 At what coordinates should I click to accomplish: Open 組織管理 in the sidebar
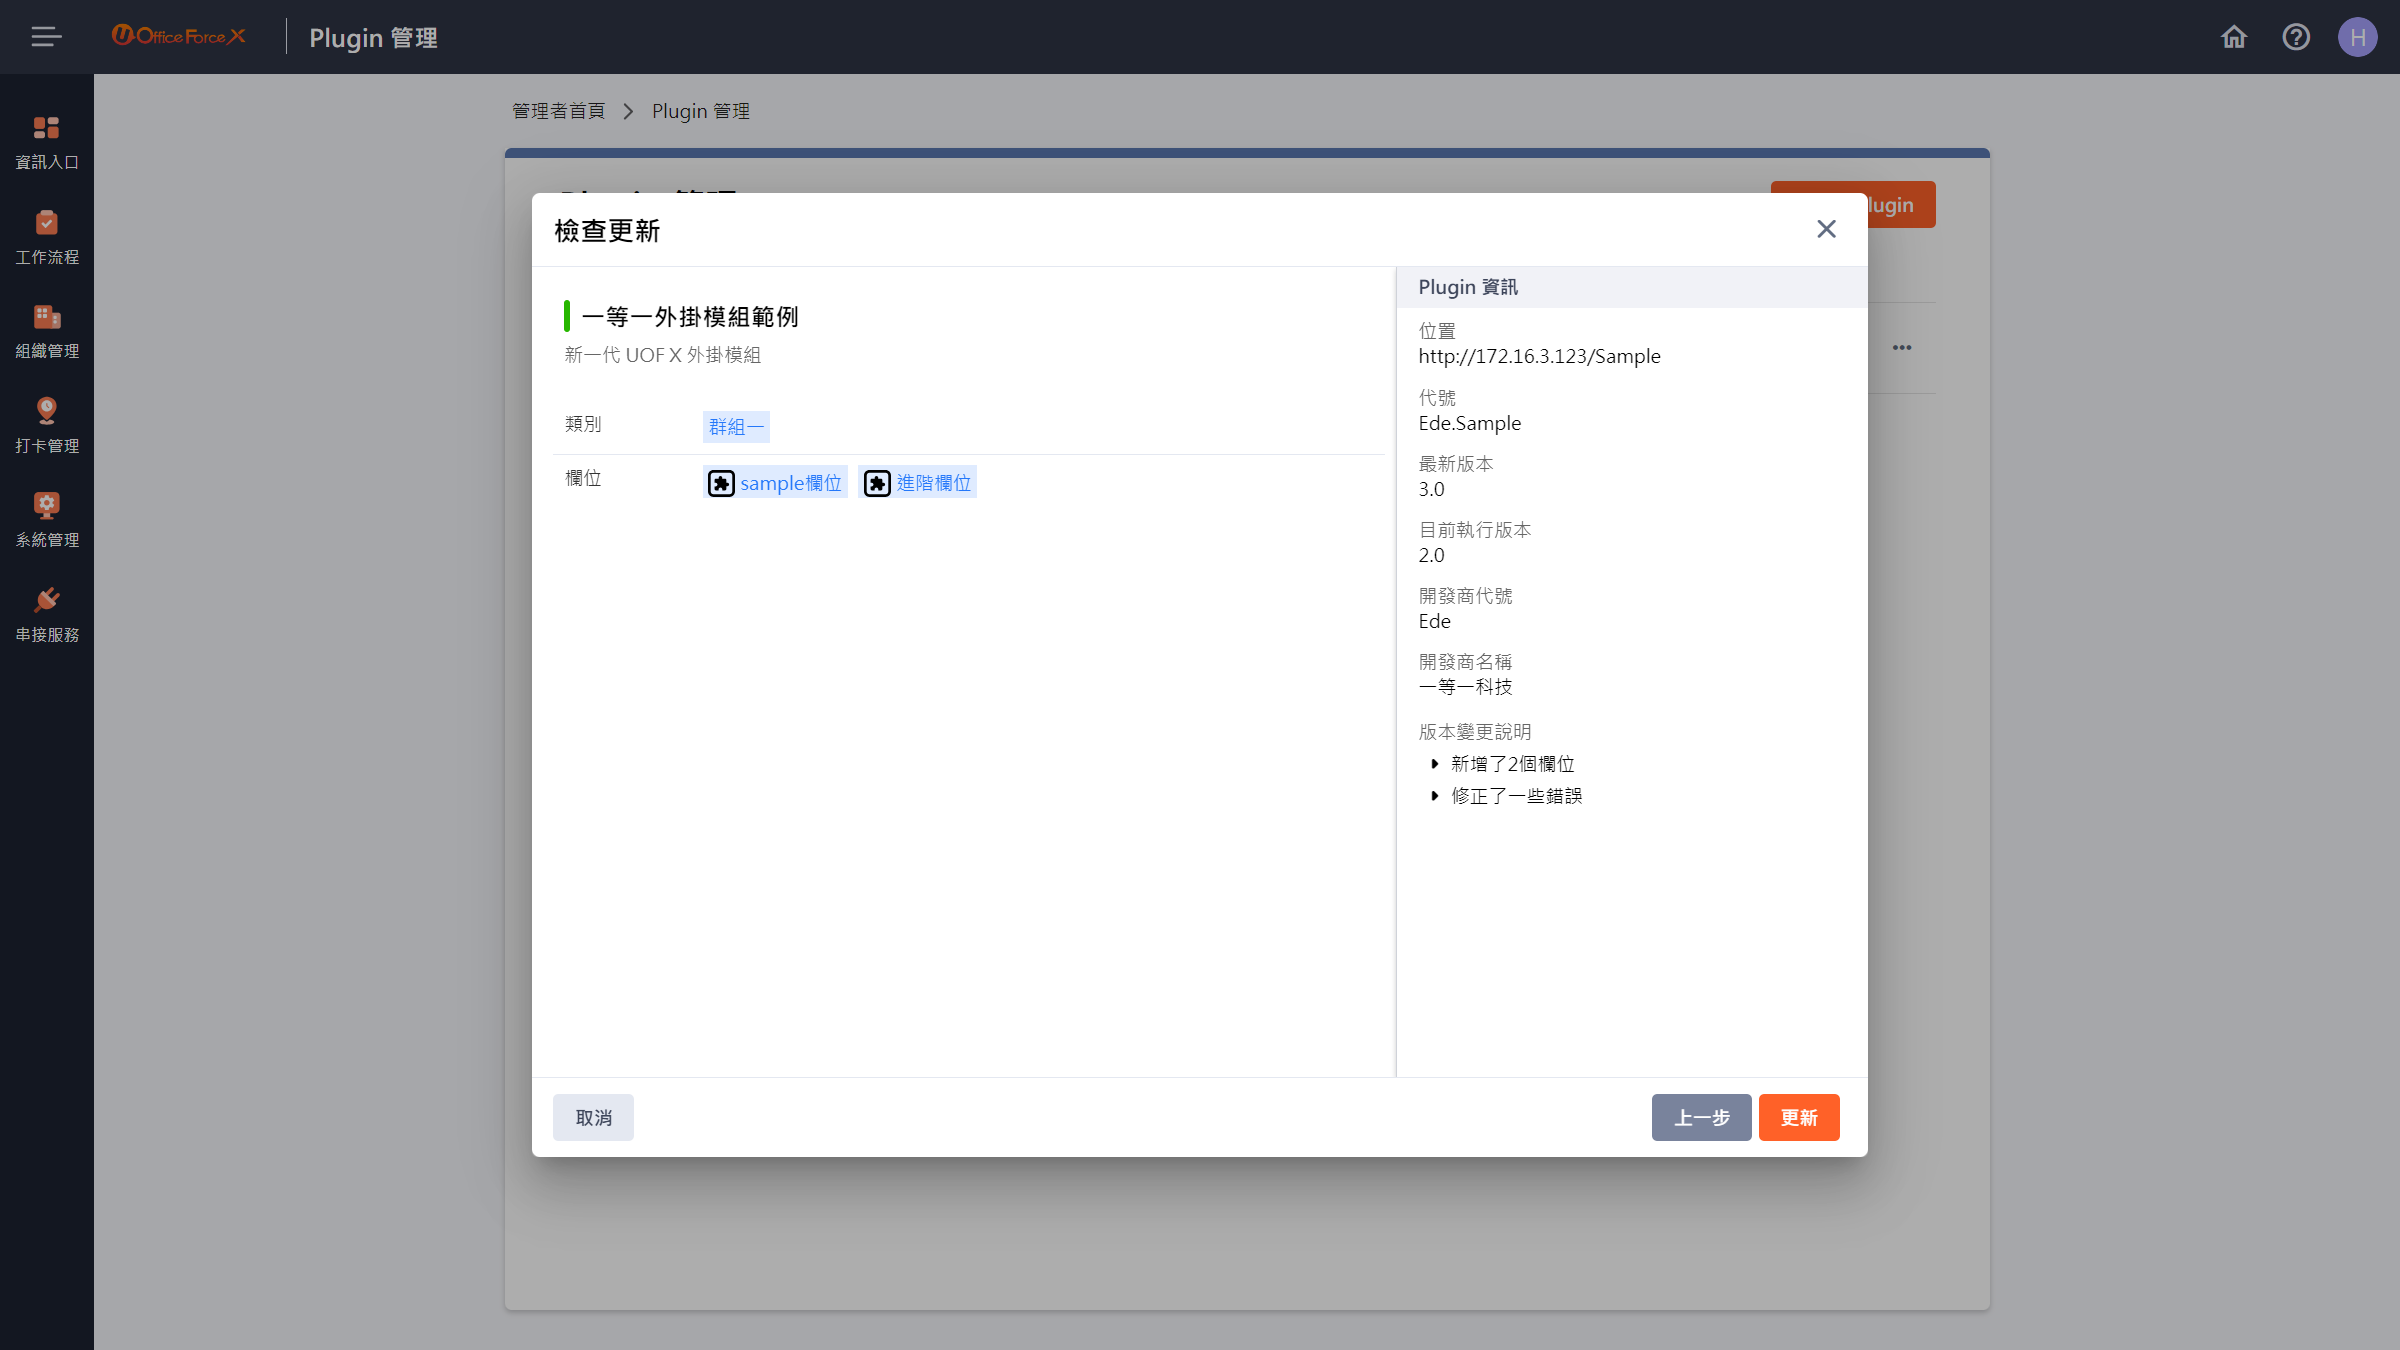pos(47,332)
